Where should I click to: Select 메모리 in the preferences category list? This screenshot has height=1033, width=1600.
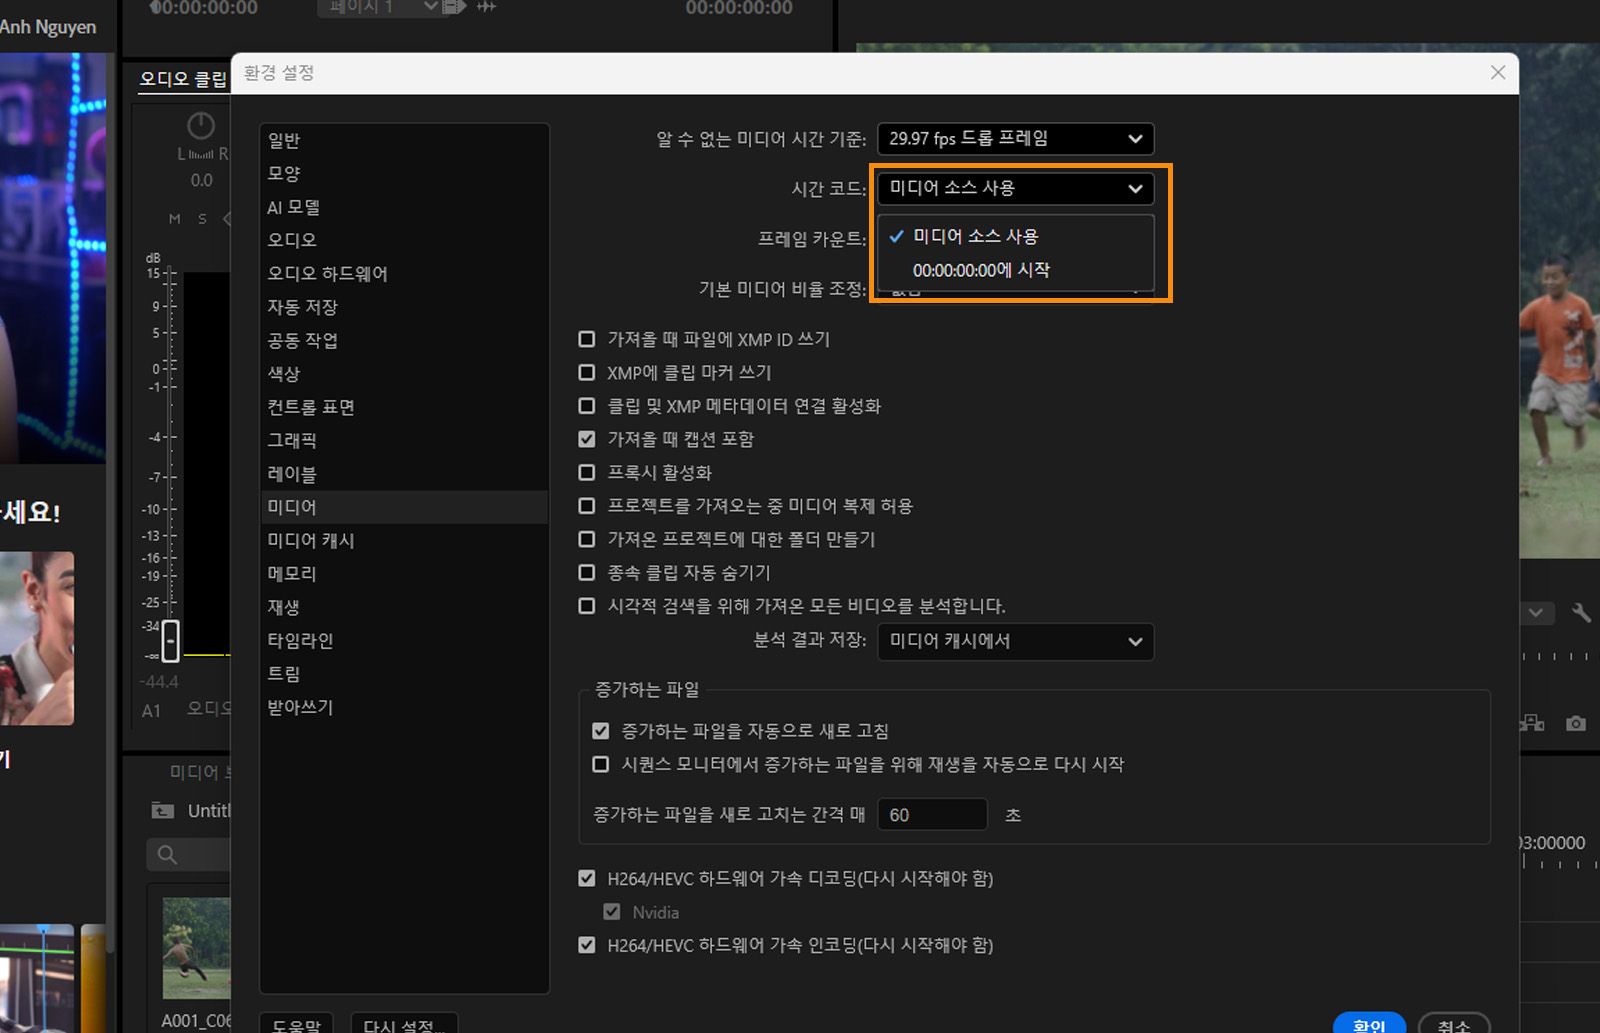pyautogui.click(x=294, y=573)
